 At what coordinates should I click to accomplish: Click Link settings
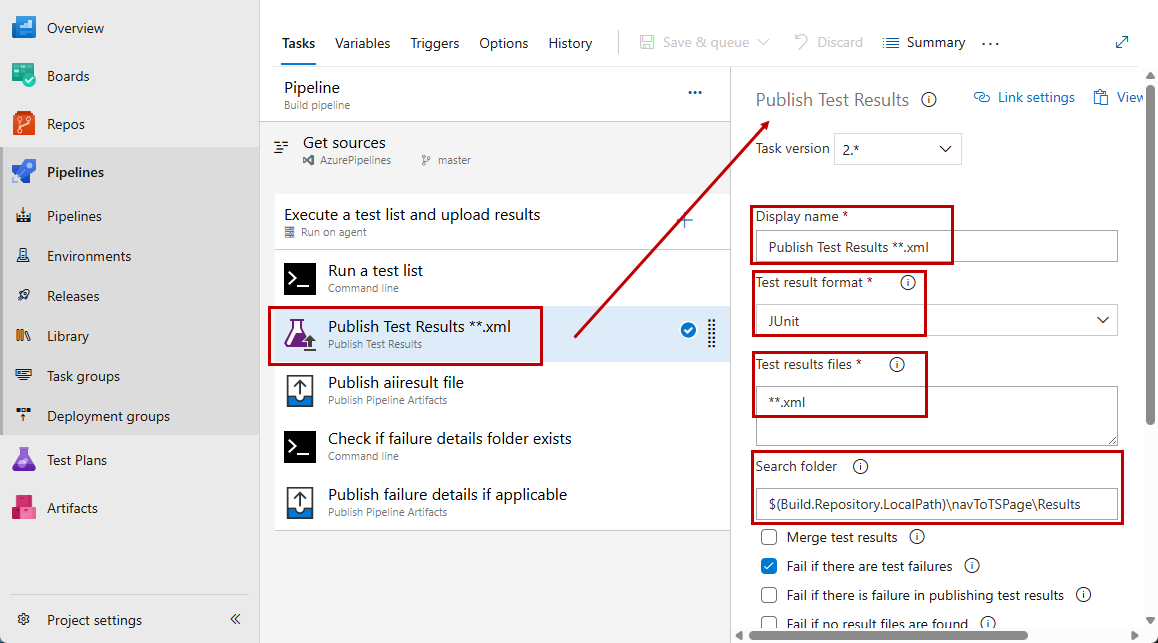1024,97
